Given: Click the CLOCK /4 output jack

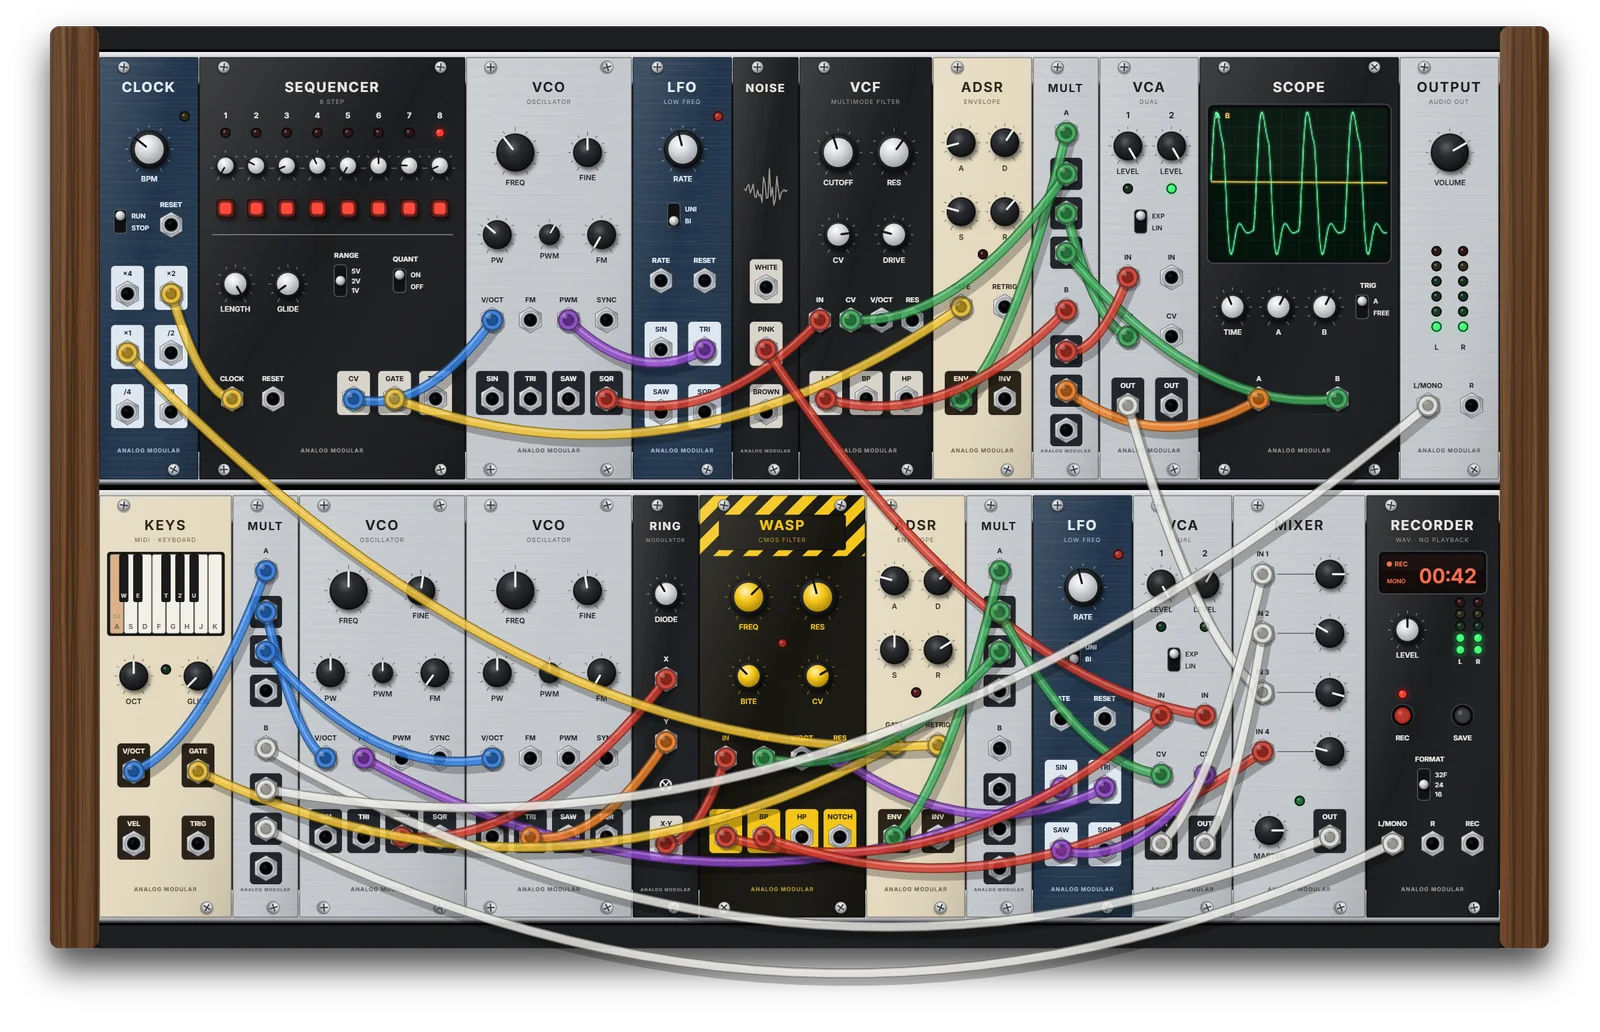Looking at the screenshot, I should pyautogui.click(x=128, y=410).
